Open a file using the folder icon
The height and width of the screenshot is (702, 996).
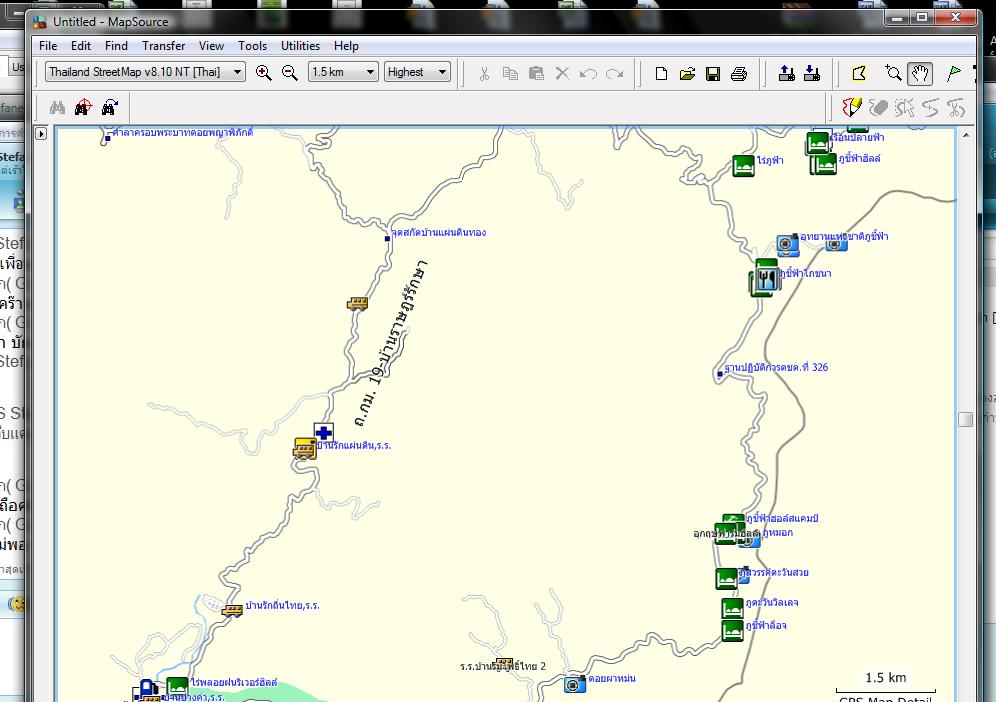click(687, 73)
